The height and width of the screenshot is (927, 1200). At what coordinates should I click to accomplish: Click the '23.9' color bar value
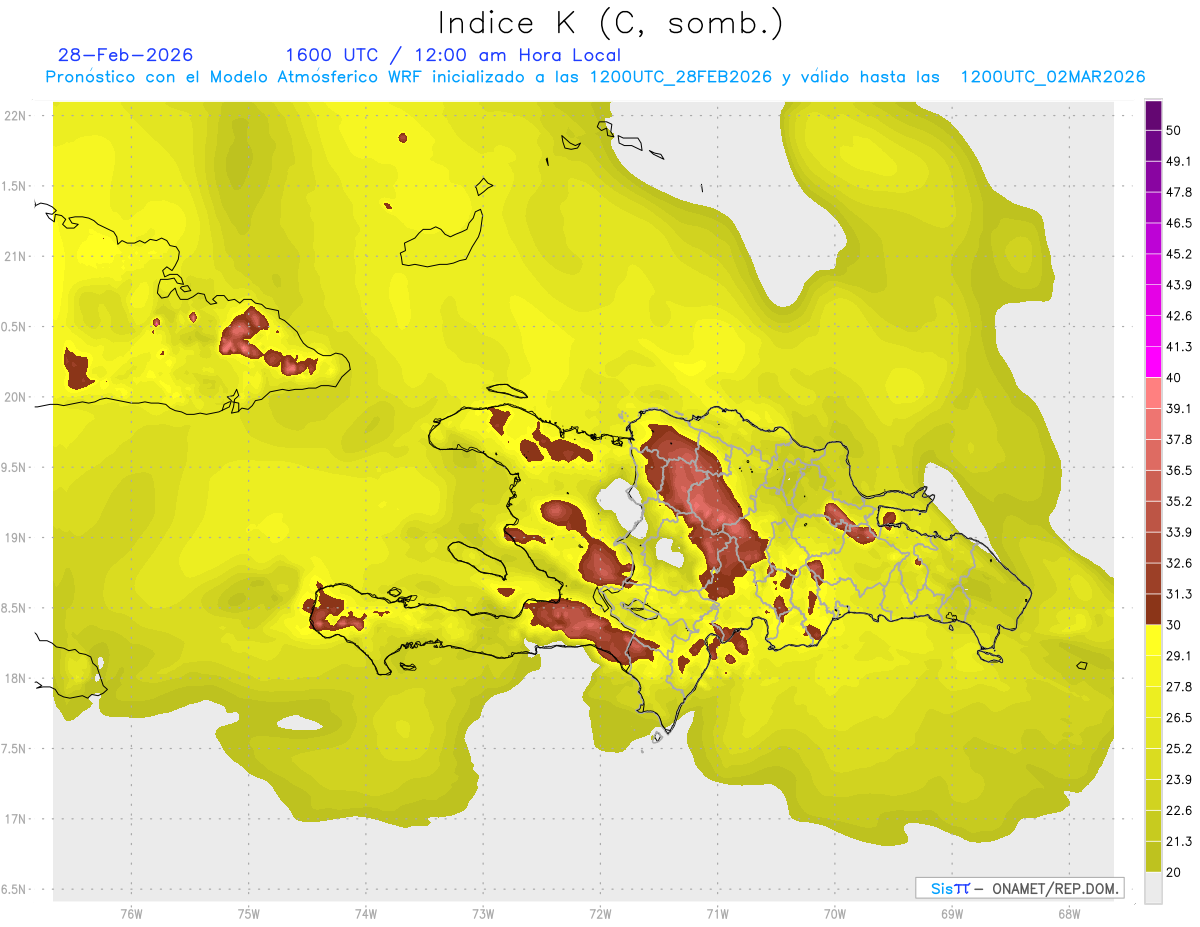click(1179, 780)
